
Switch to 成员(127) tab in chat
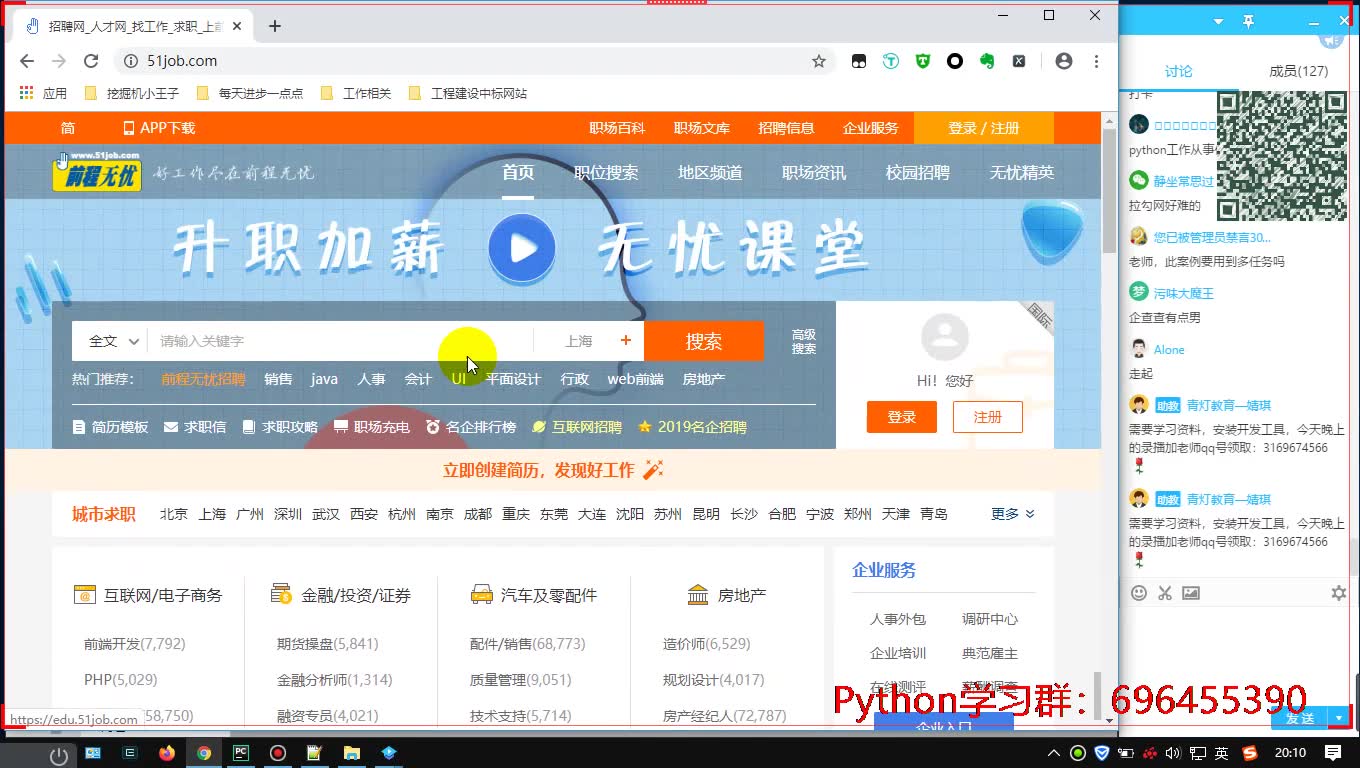pyautogui.click(x=1298, y=71)
